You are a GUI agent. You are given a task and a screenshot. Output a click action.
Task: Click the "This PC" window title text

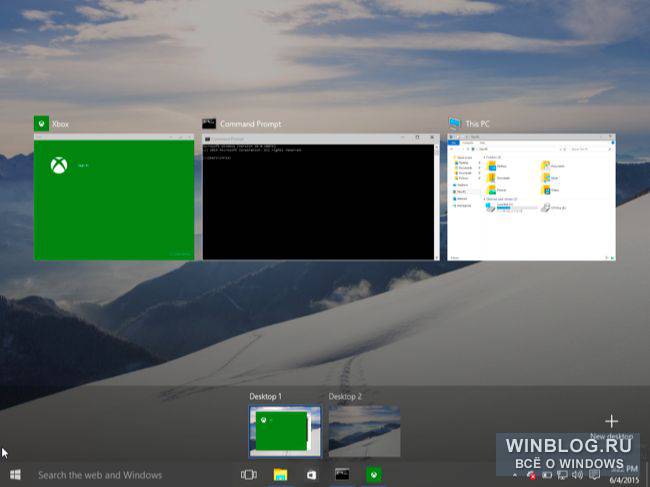coord(477,124)
